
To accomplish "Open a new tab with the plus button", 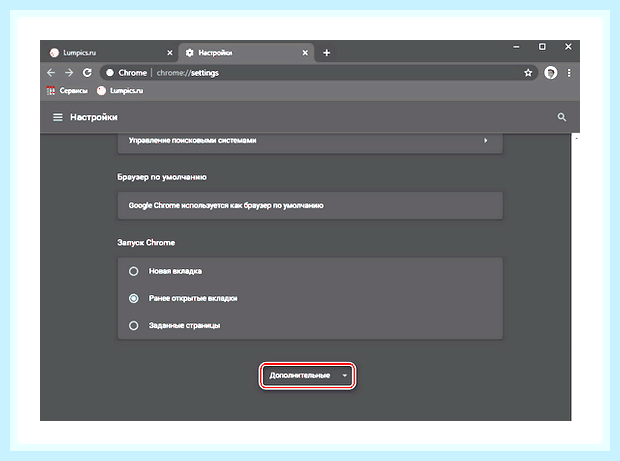I will click(x=326, y=53).
